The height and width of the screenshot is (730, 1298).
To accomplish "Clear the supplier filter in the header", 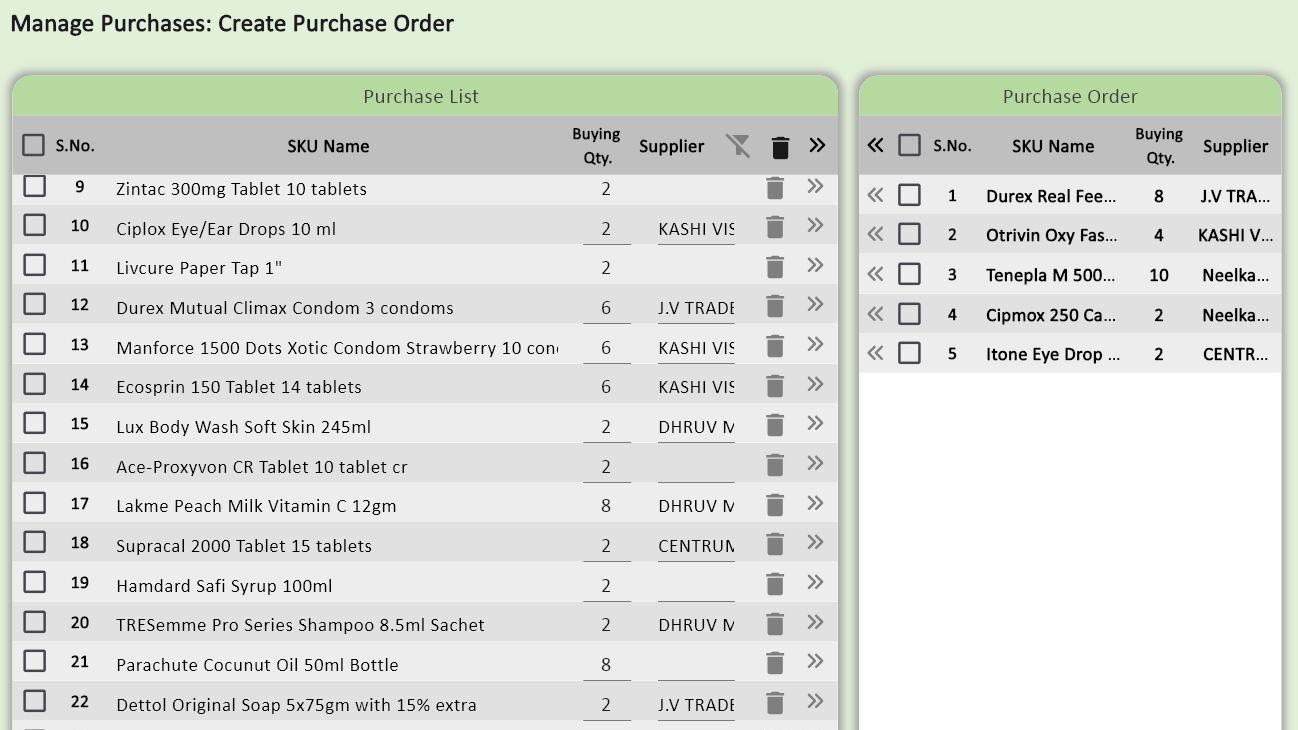I will [x=738, y=146].
